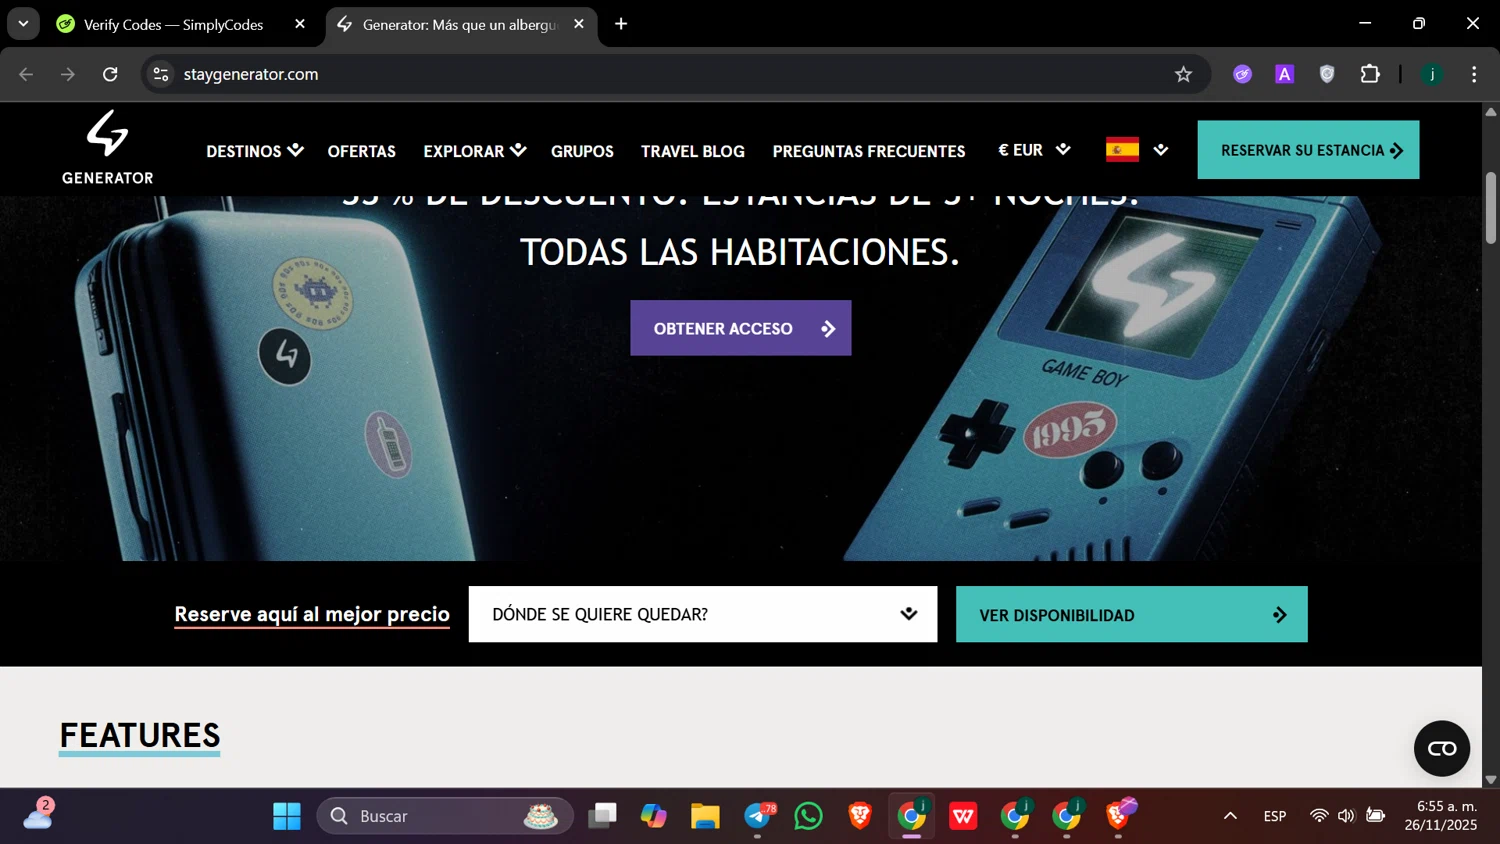Go back to the previous page
Screen dimensions: 1500x844
click(26, 74)
